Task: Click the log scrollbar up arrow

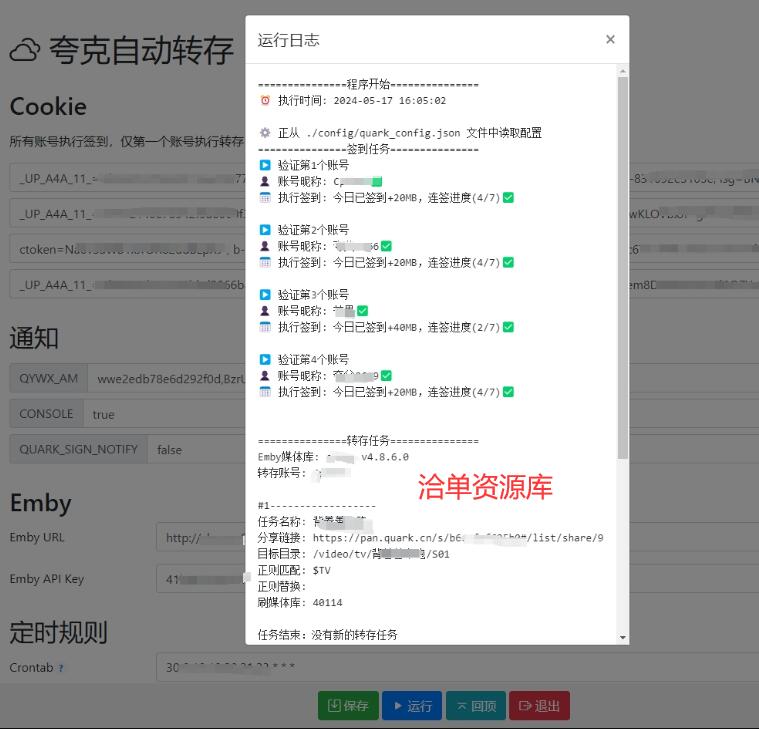Action: point(622,71)
